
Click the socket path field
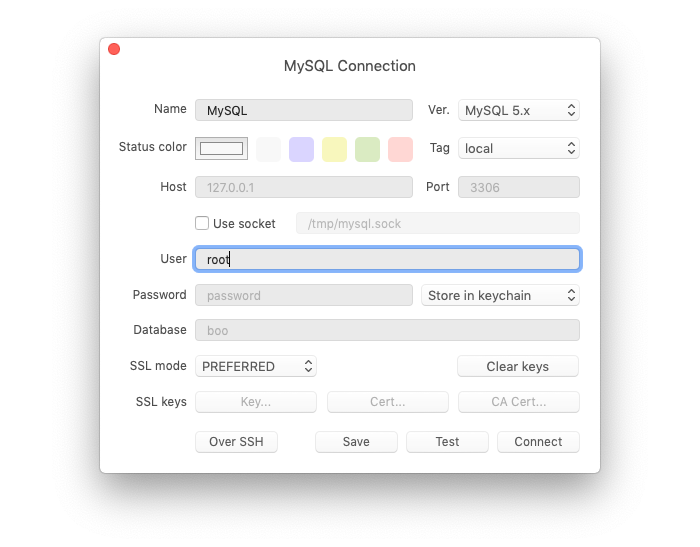438,223
